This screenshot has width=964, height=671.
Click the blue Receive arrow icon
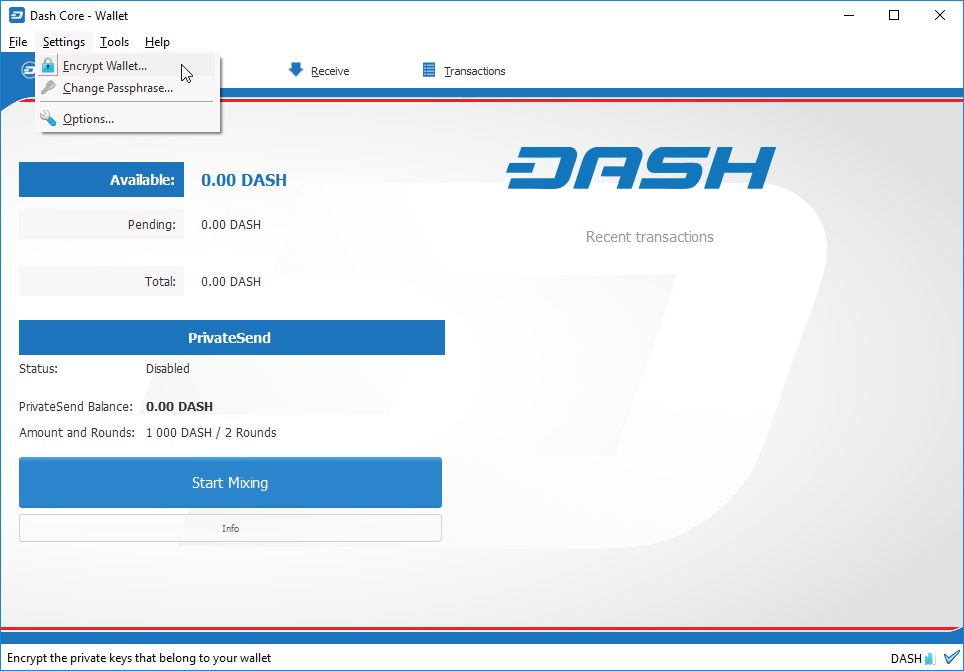[x=296, y=69]
